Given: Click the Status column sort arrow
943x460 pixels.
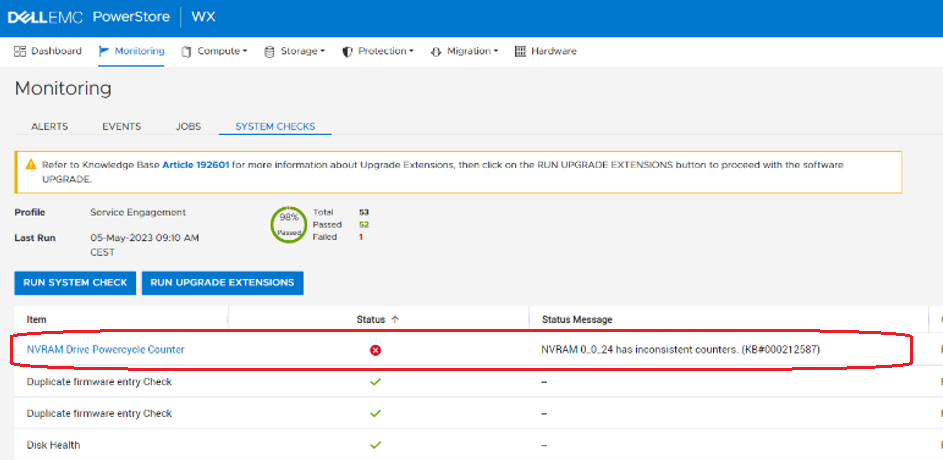Looking at the screenshot, I should (395, 319).
